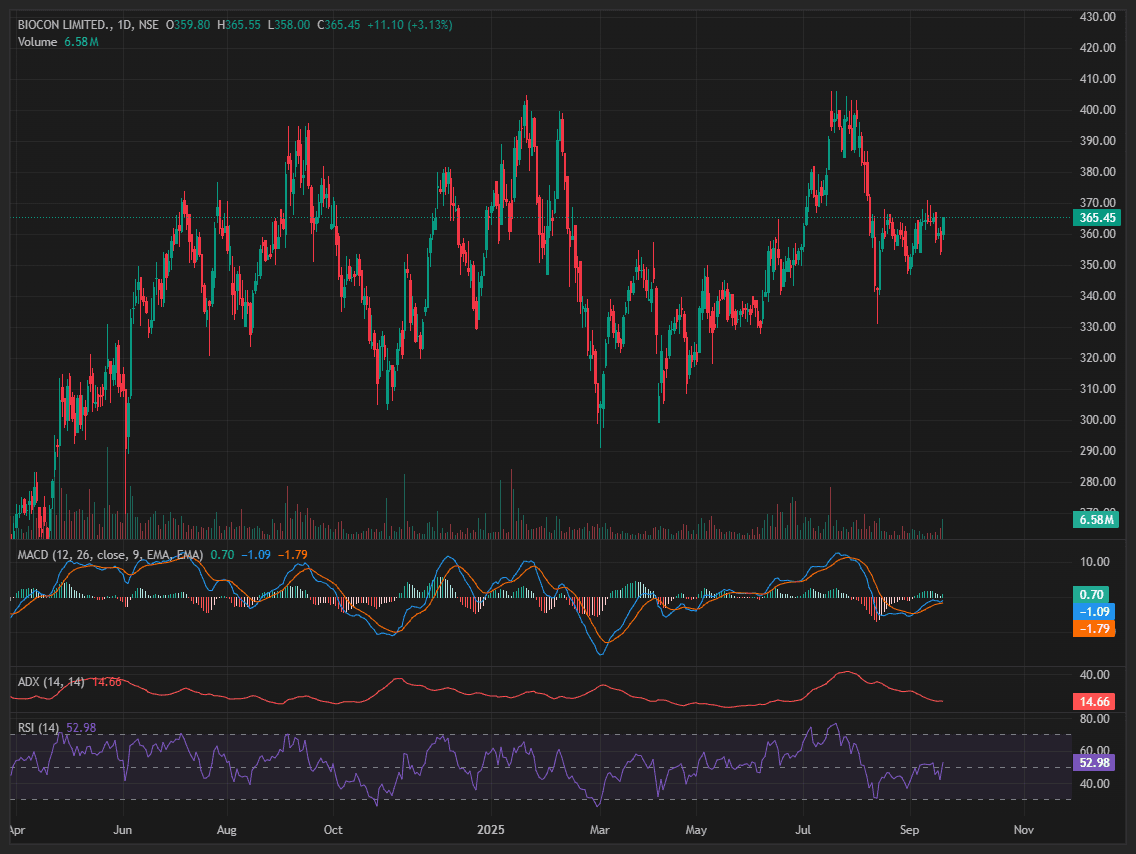
Task: Click the 390.00 price axis label
Action: point(1097,141)
